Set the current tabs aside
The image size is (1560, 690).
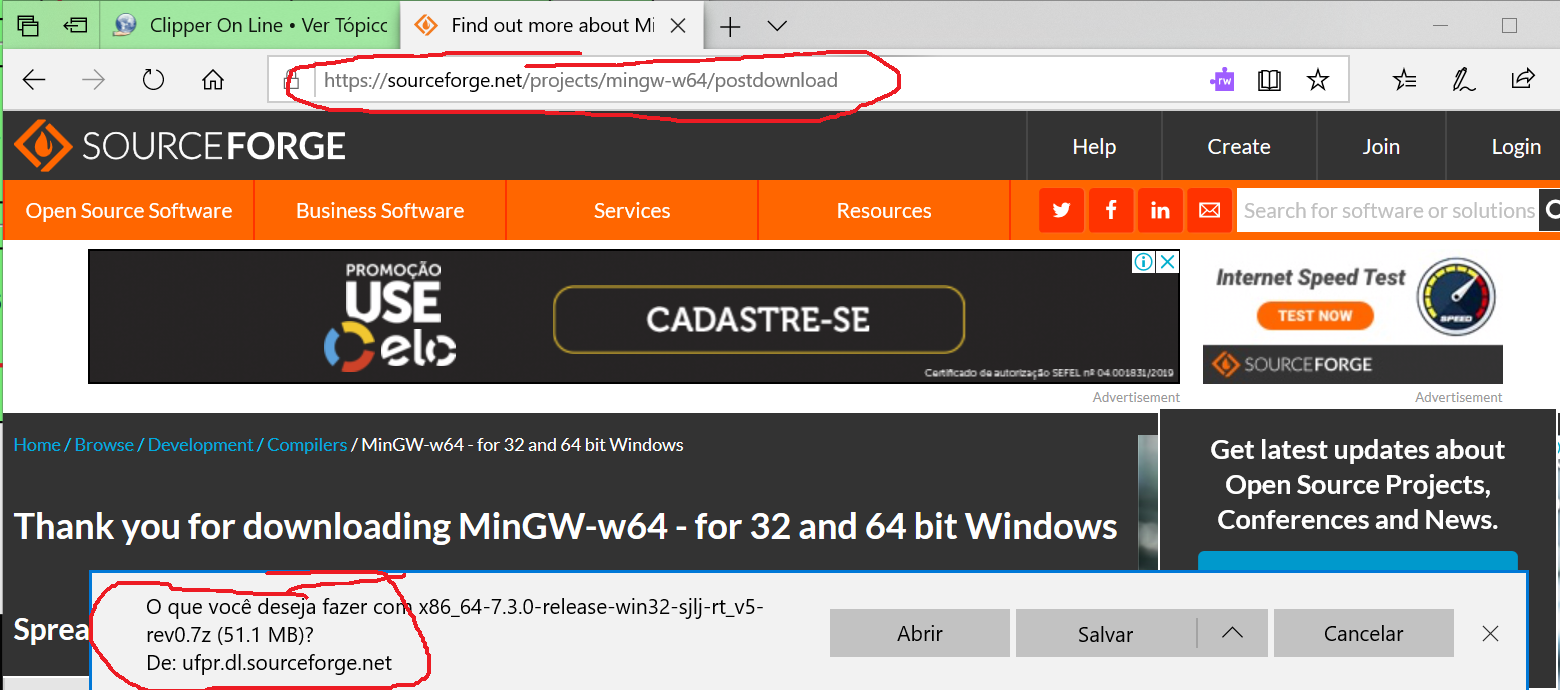pos(75,25)
